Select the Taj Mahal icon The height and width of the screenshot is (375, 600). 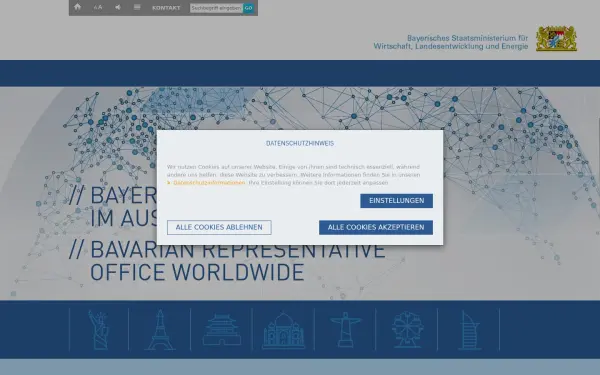tap(284, 330)
